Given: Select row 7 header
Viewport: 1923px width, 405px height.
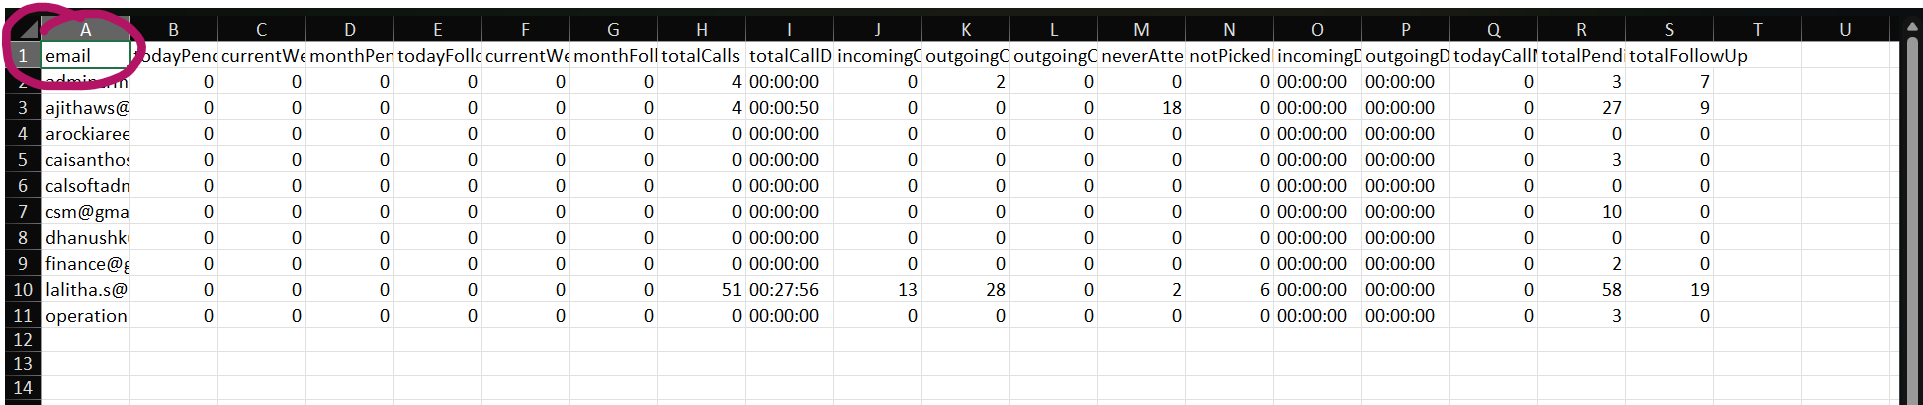Looking at the screenshot, I should click(x=22, y=211).
